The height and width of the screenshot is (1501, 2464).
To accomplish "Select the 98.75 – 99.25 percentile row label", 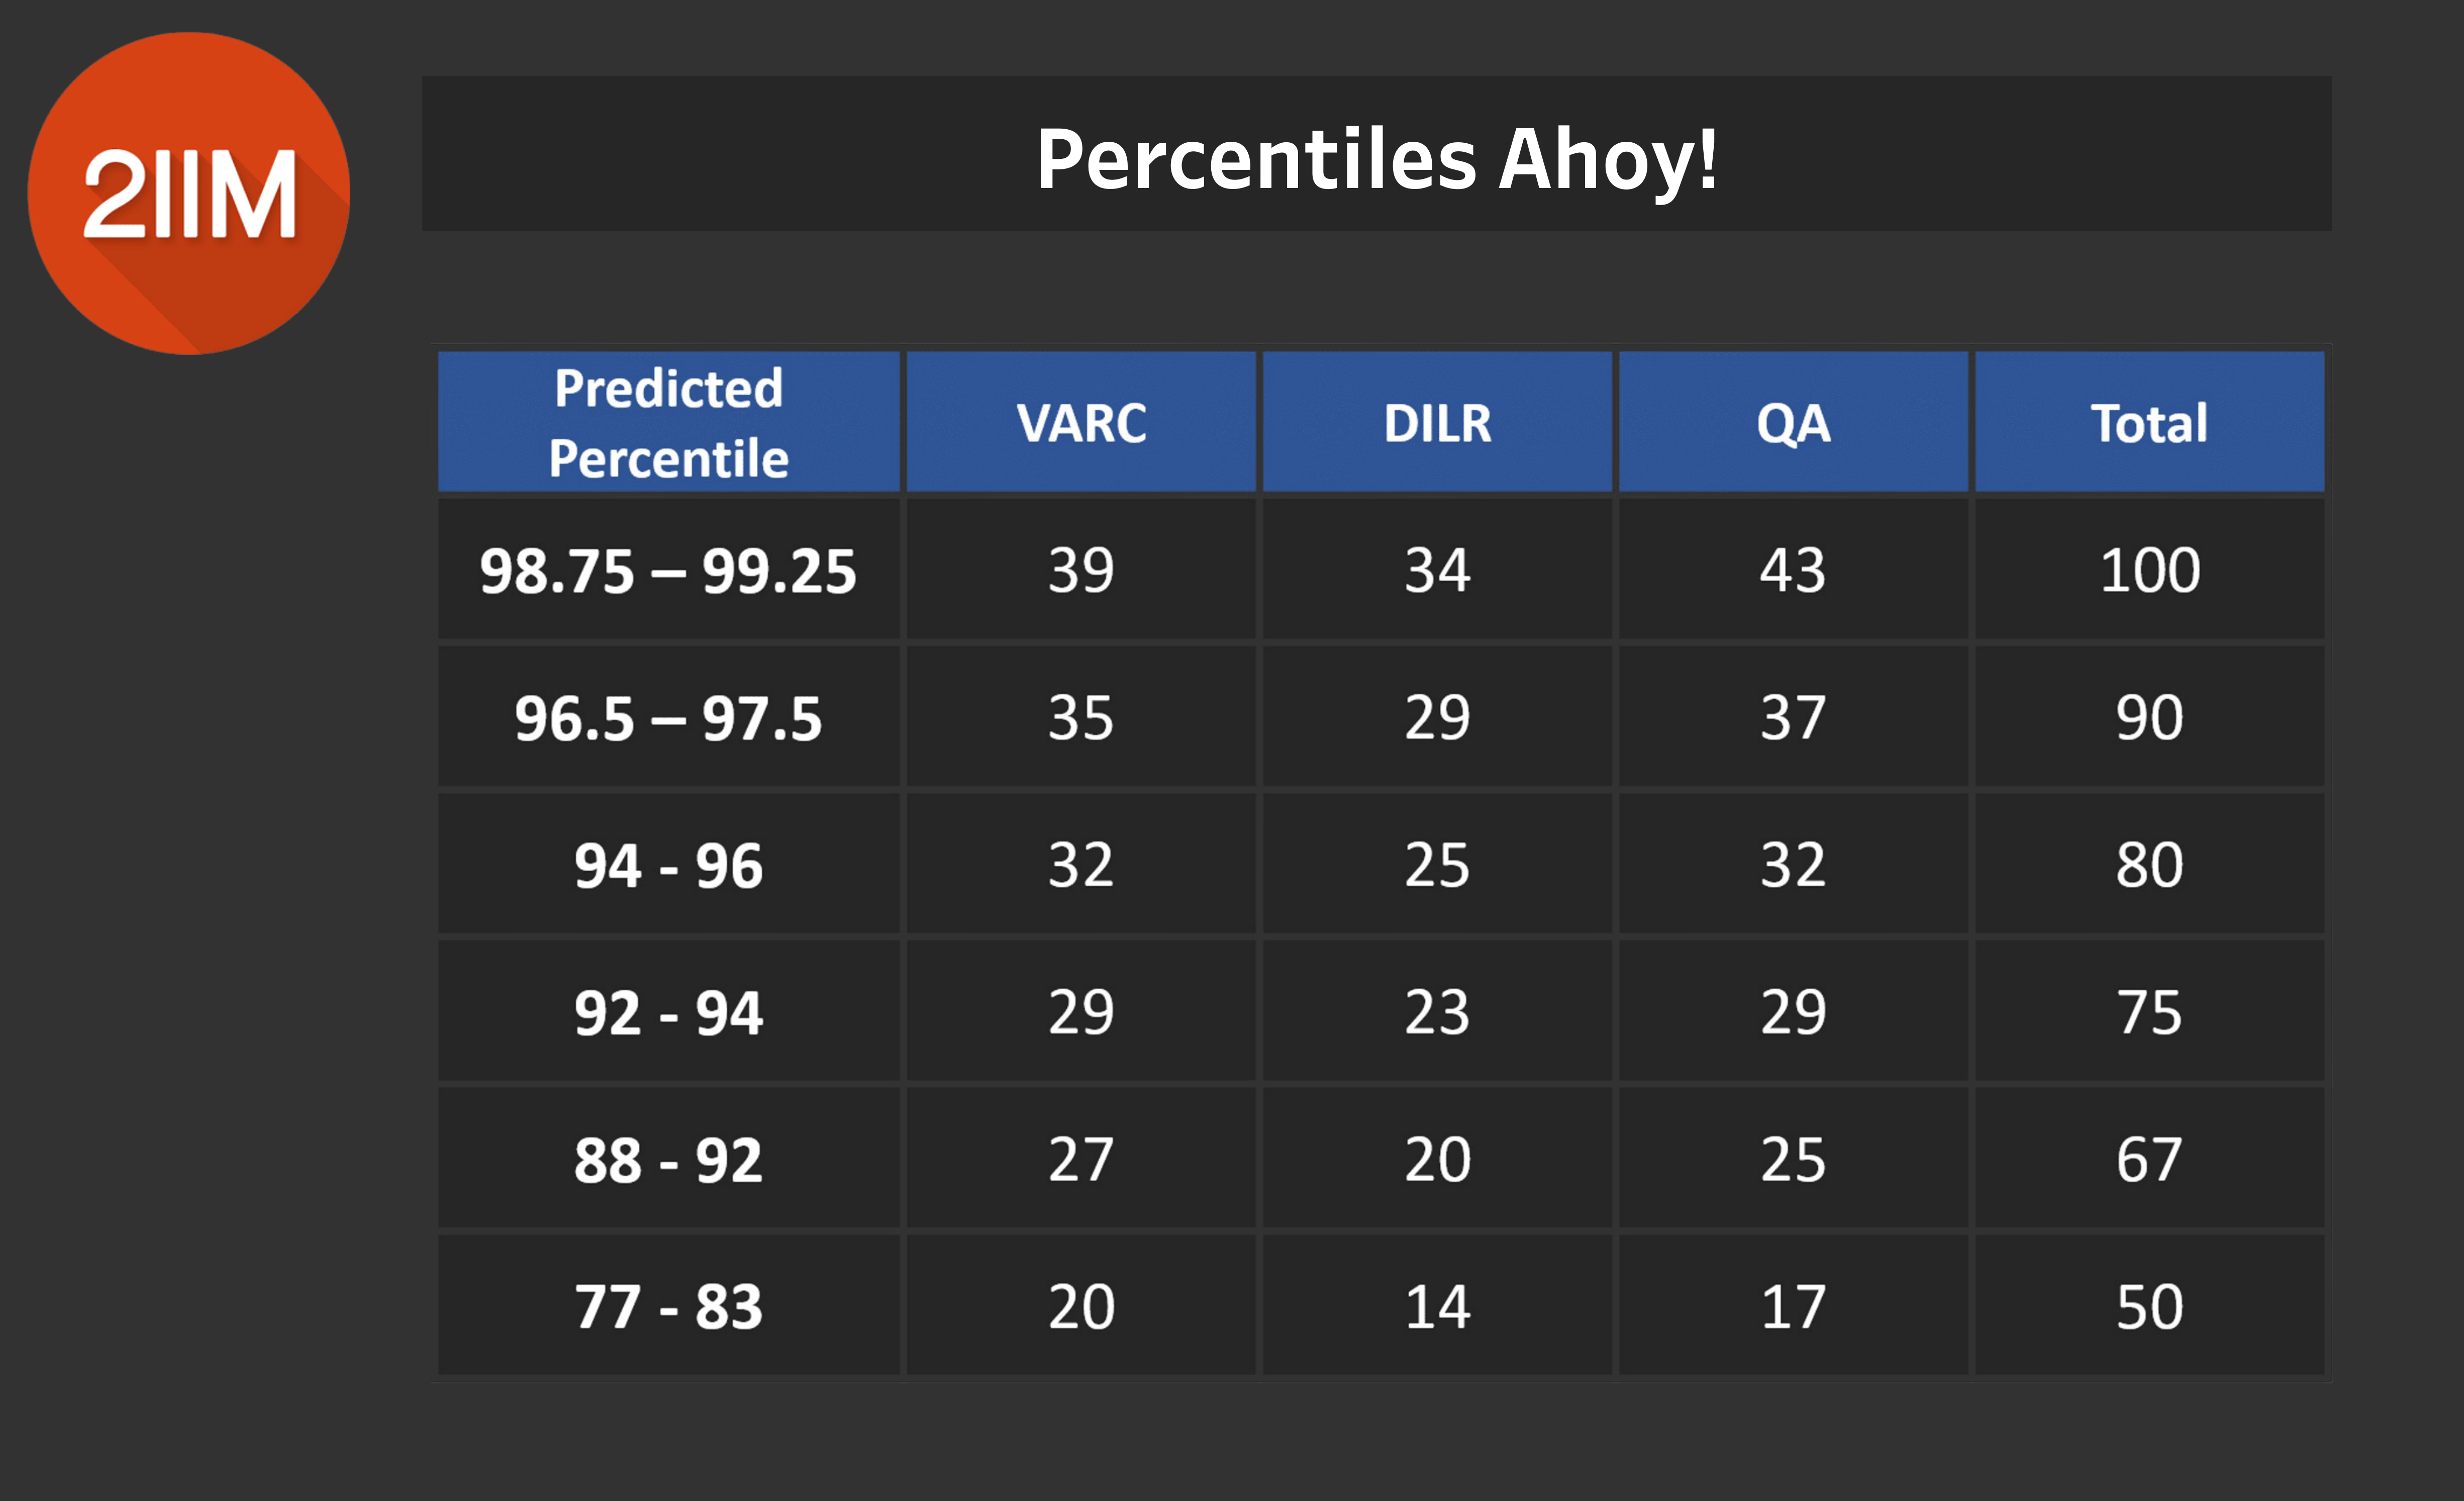I will click(668, 570).
